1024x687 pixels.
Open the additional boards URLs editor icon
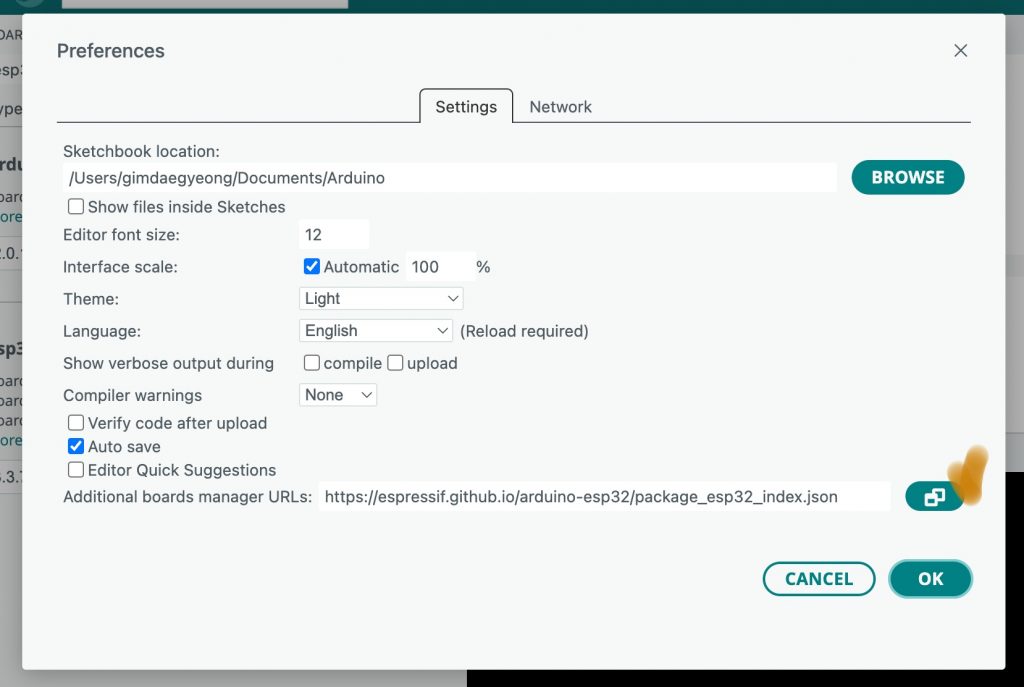934,497
